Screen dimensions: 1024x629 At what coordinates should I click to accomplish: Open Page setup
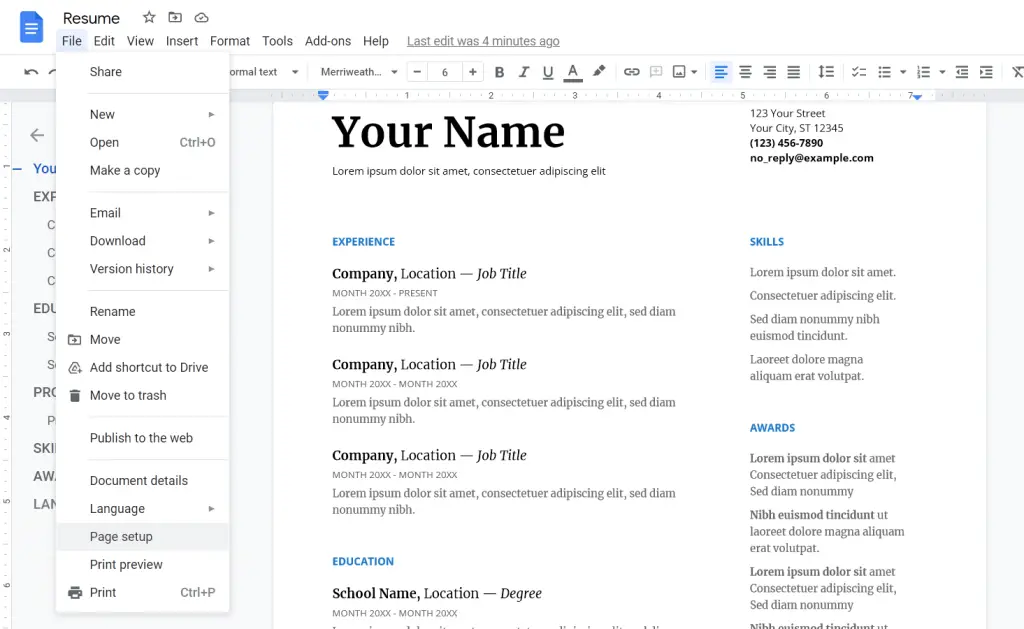(x=143, y=537)
